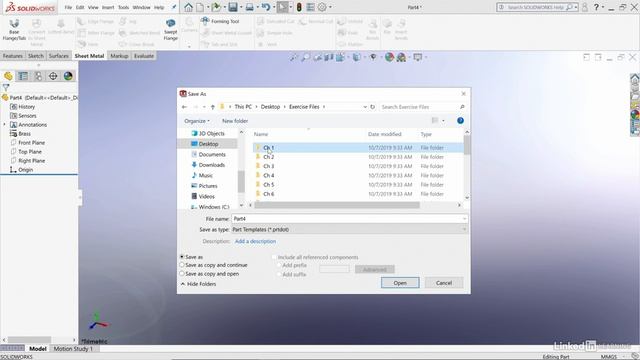The width and height of the screenshot is (640, 360).
Task: Select Save as copy and open option
Action: pos(182,274)
